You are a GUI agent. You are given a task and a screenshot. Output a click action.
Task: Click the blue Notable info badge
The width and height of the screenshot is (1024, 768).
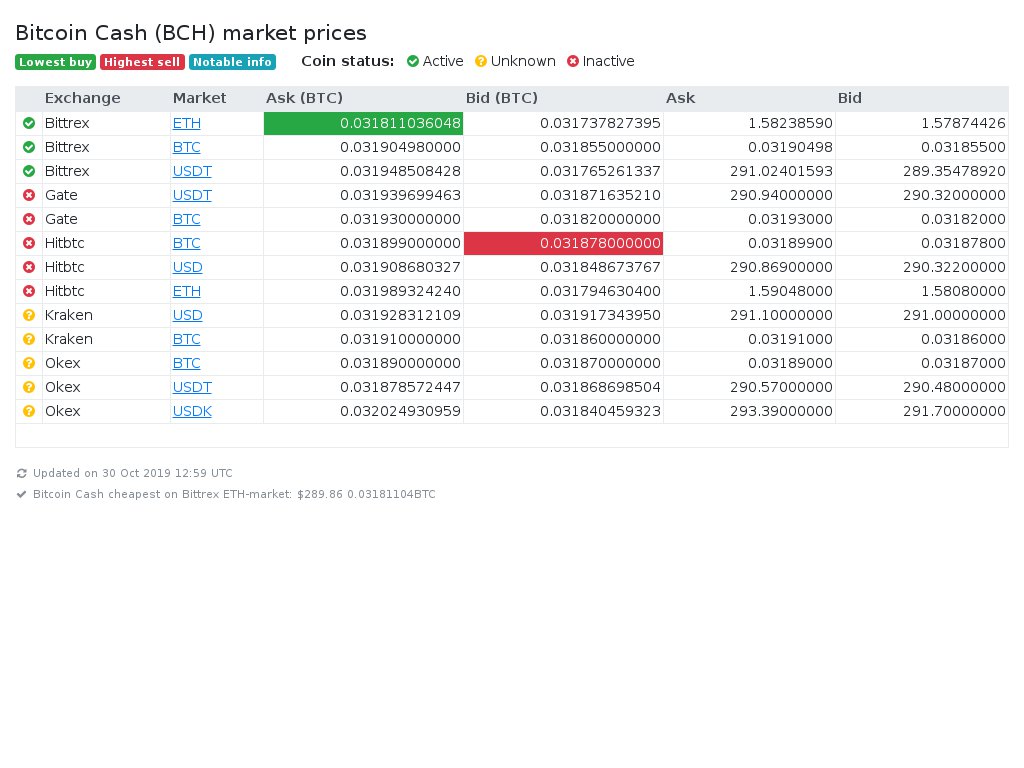pos(232,62)
